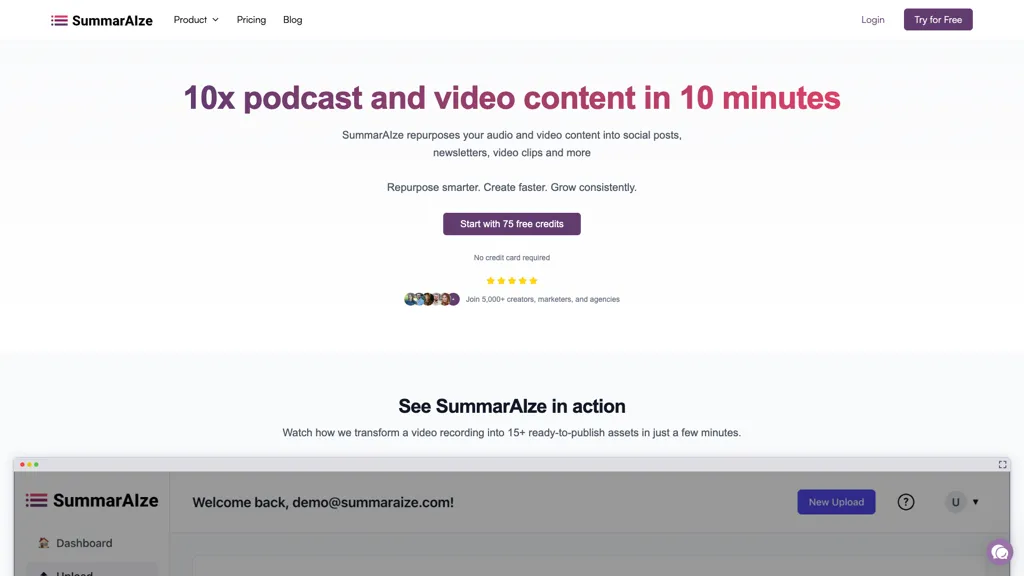Click the New Upload button

click(x=836, y=501)
